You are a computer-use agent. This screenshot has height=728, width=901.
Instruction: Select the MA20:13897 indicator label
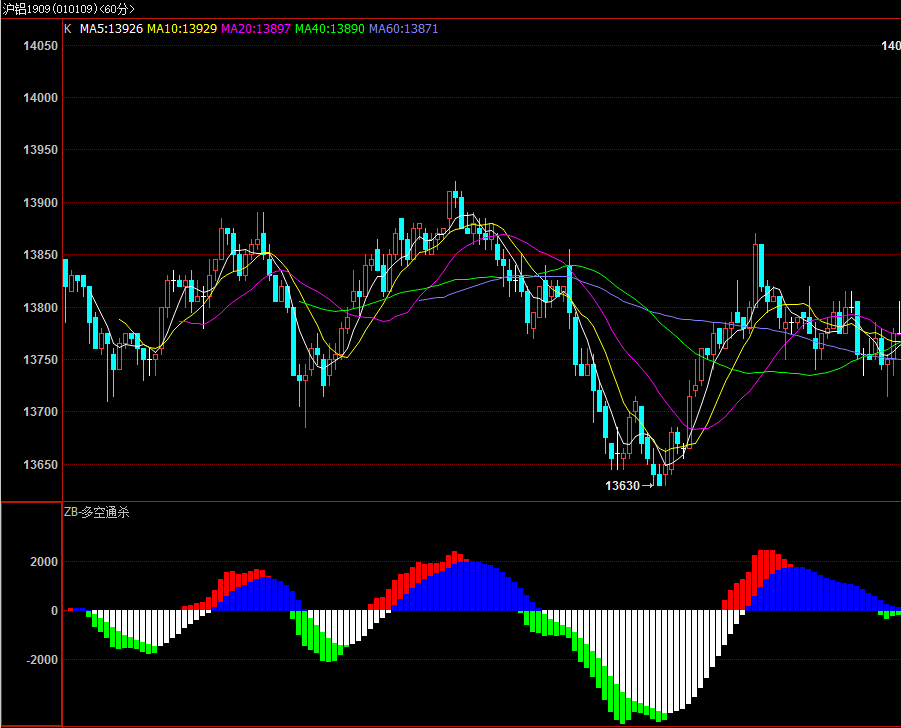(256, 29)
